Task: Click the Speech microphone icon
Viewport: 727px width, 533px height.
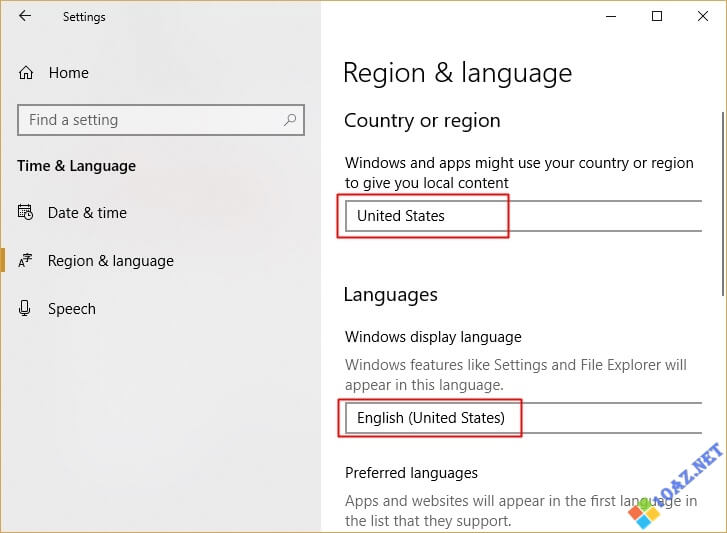Action: pos(25,308)
